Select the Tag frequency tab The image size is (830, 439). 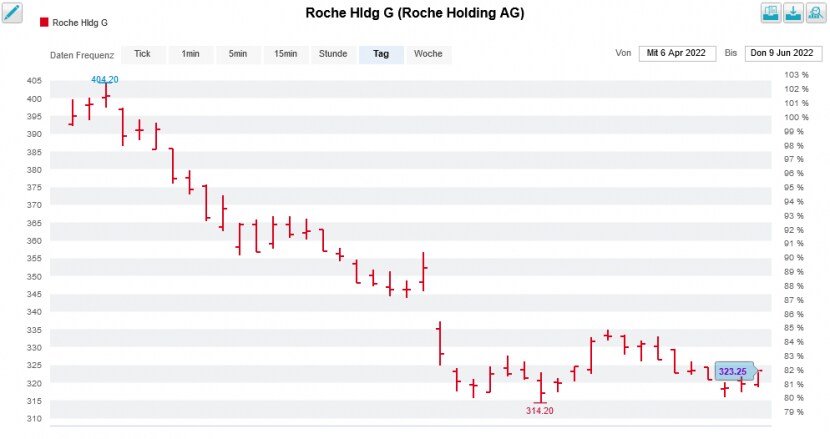pyautogui.click(x=381, y=54)
